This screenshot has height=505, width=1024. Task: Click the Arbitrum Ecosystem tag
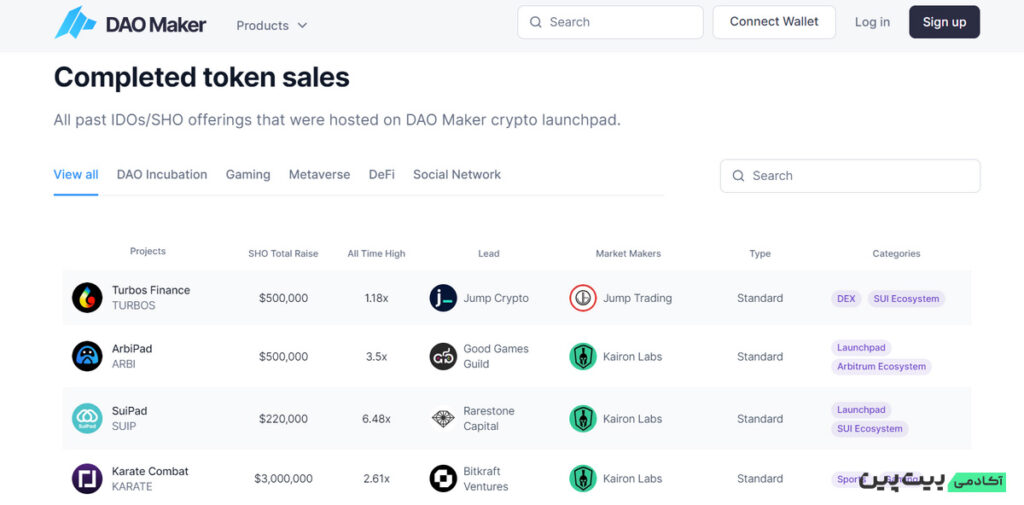(881, 367)
